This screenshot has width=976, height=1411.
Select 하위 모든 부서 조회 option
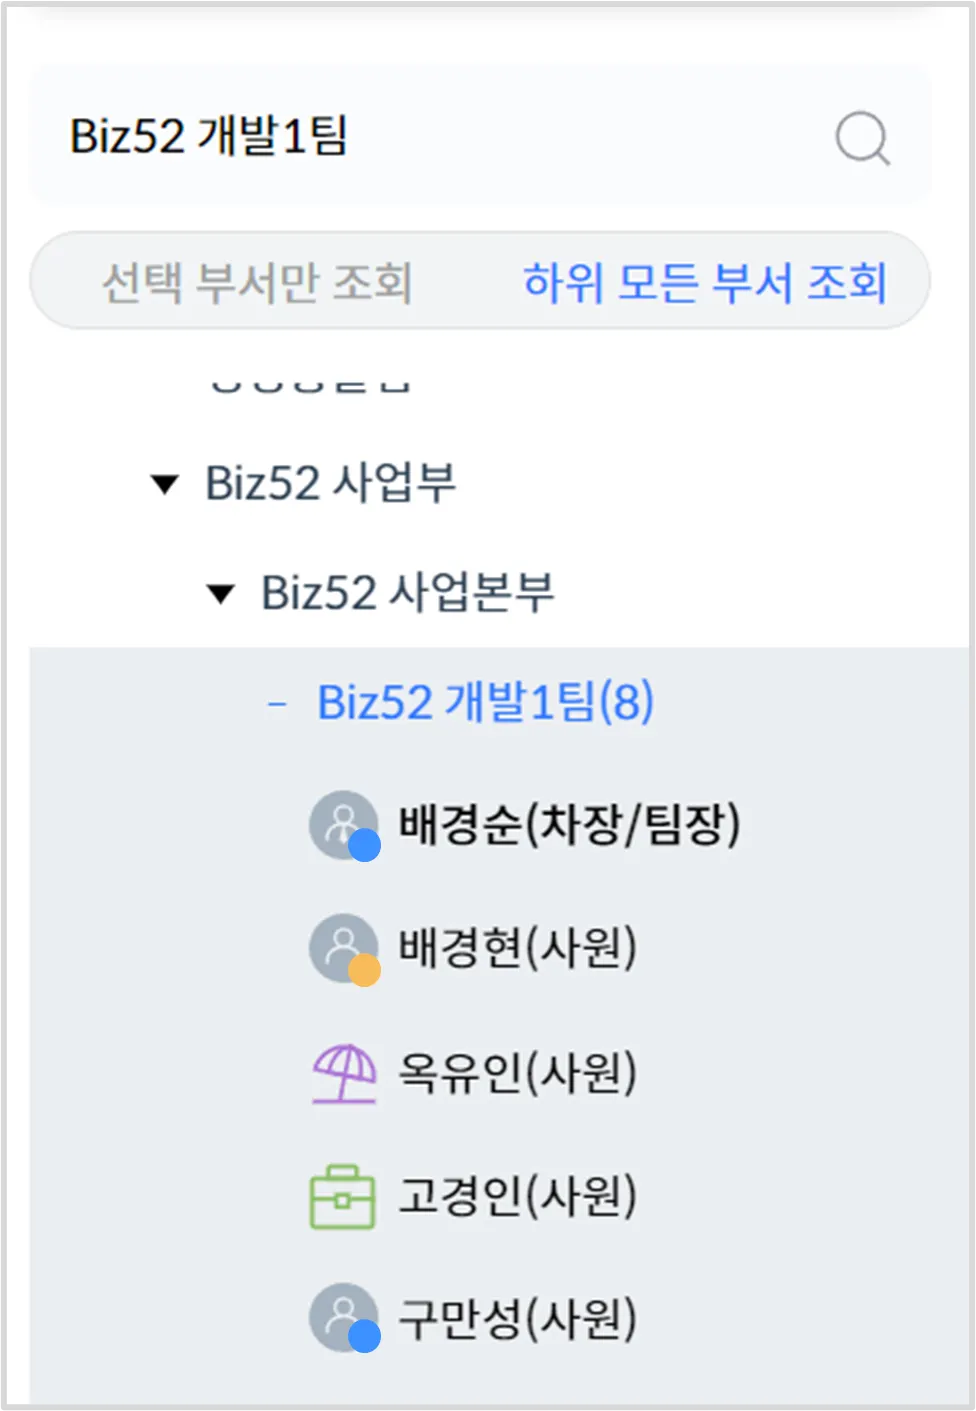pyautogui.click(x=705, y=282)
